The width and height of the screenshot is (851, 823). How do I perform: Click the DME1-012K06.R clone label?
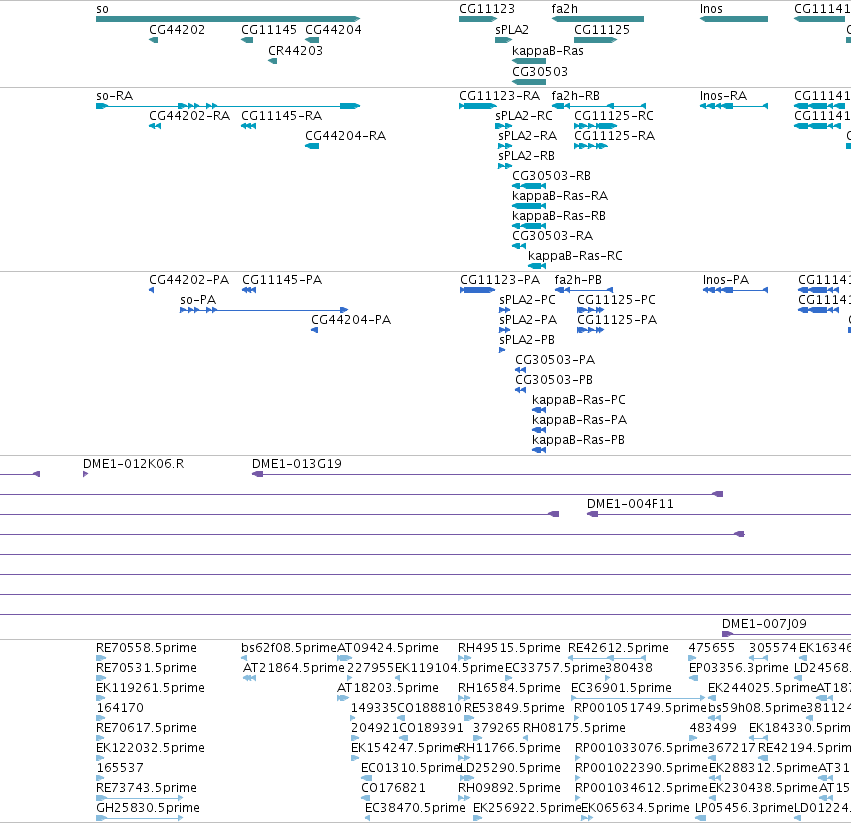pyautogui.click(x=133, y=464)
